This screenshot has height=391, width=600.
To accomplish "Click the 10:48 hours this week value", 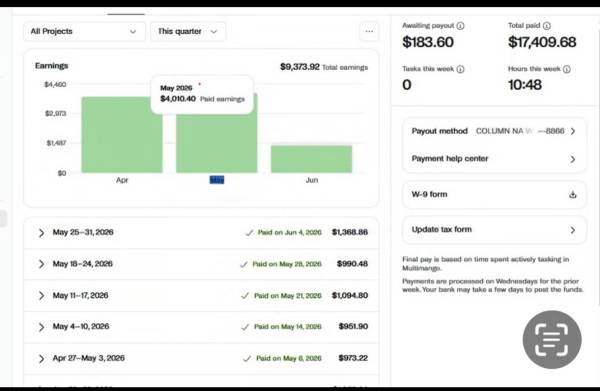I will [x=525, y=85].
